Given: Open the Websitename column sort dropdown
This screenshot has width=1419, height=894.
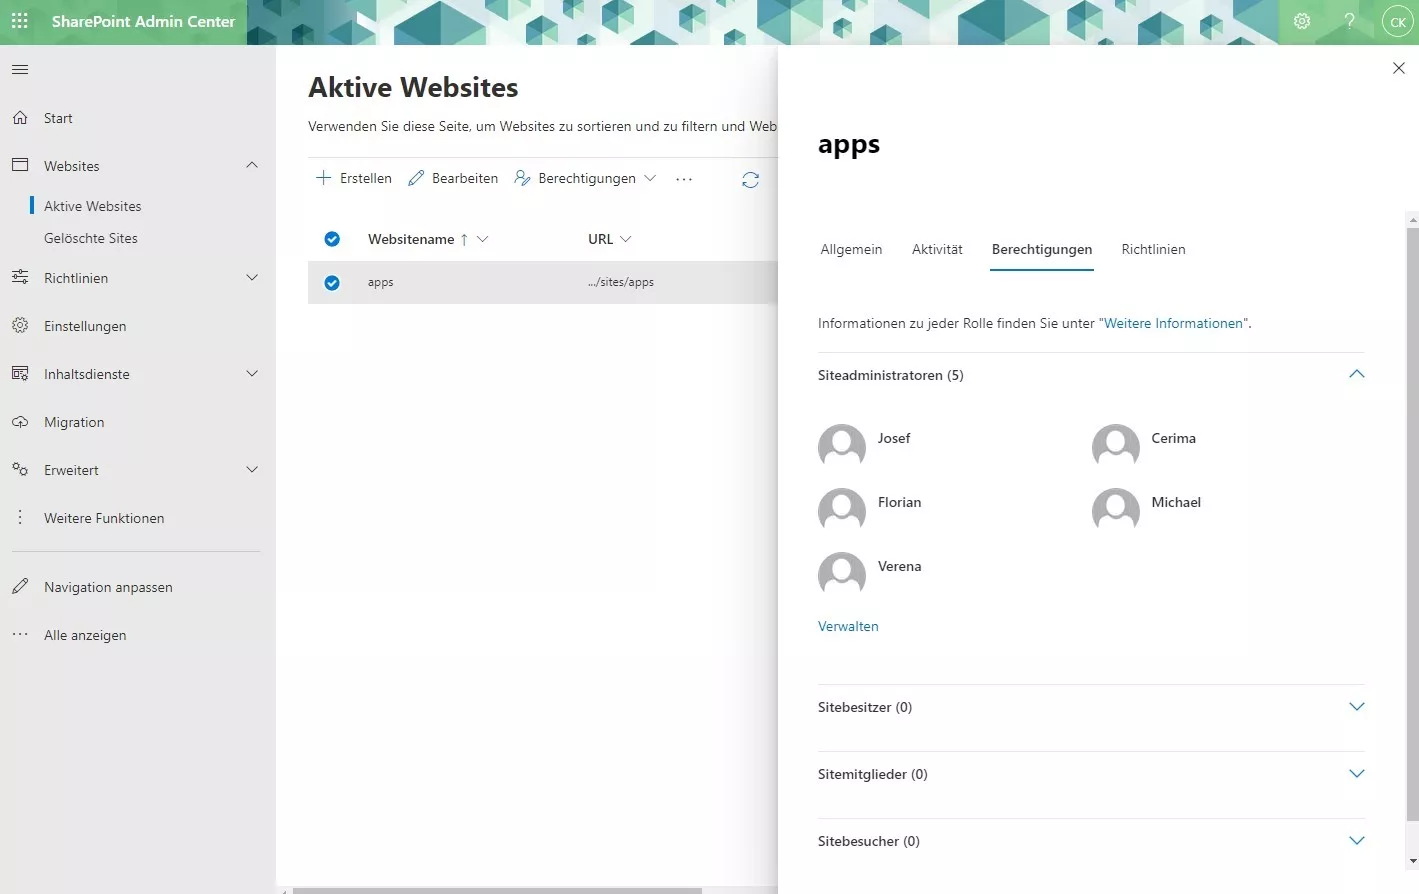Looking at the screenshot, I should pyautogui.click(x=484, y=239).
